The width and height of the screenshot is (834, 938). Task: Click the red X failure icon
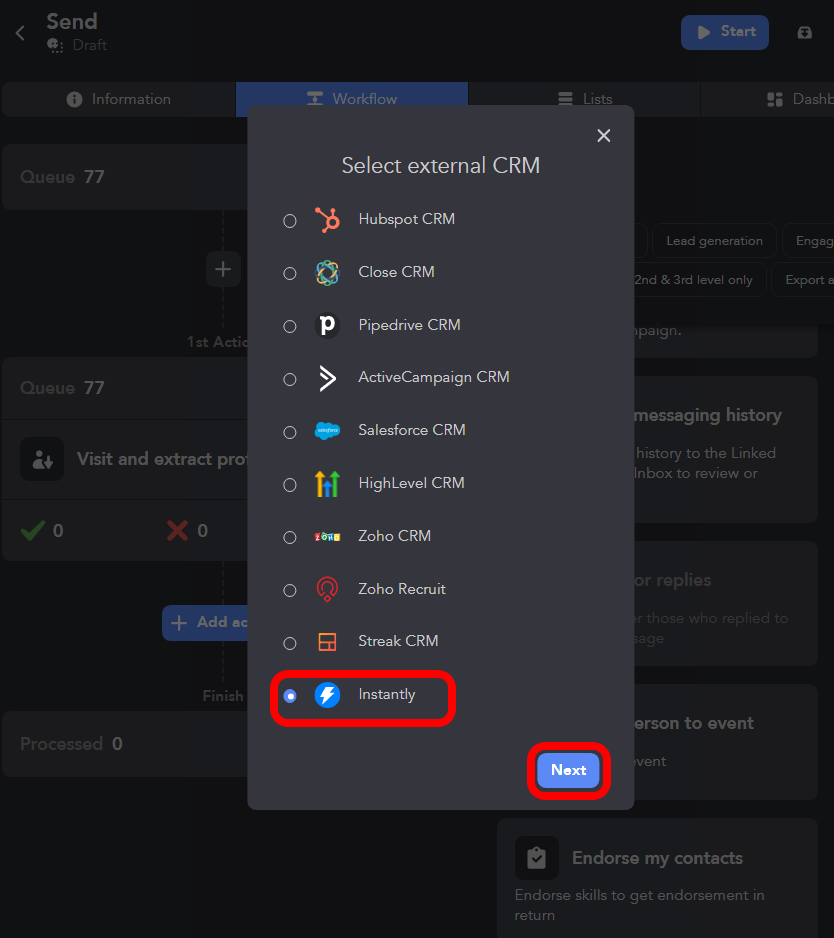point(177,531)
